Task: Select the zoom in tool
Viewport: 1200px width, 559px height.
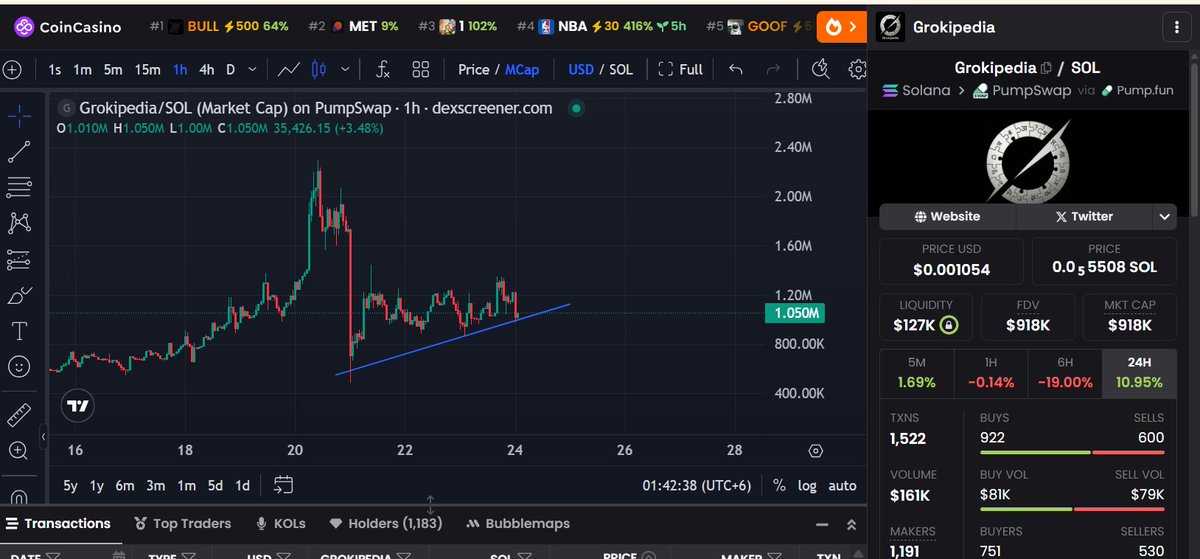Action: (19, 451)
